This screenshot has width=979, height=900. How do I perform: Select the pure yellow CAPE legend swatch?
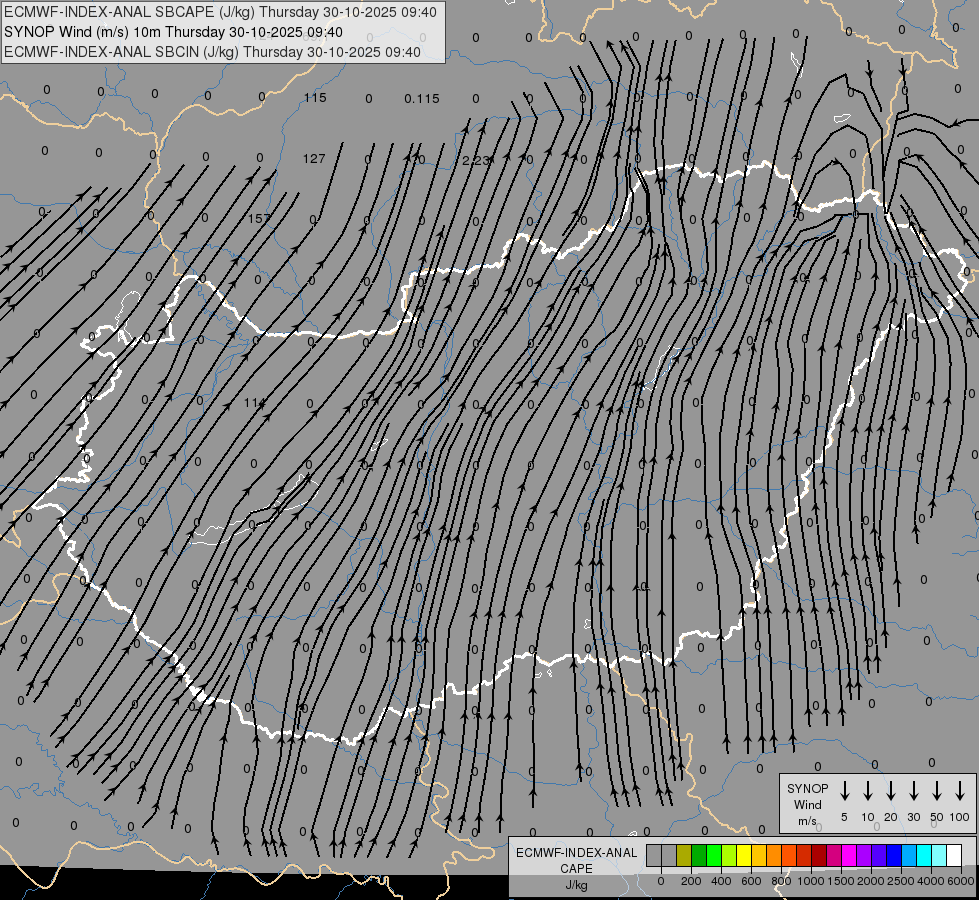click(x=744, y=855)
